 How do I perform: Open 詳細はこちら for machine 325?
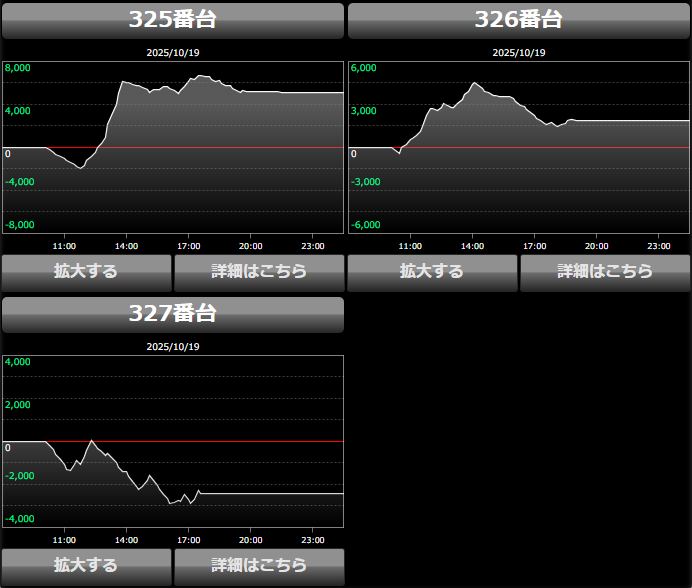coord(259,271)
